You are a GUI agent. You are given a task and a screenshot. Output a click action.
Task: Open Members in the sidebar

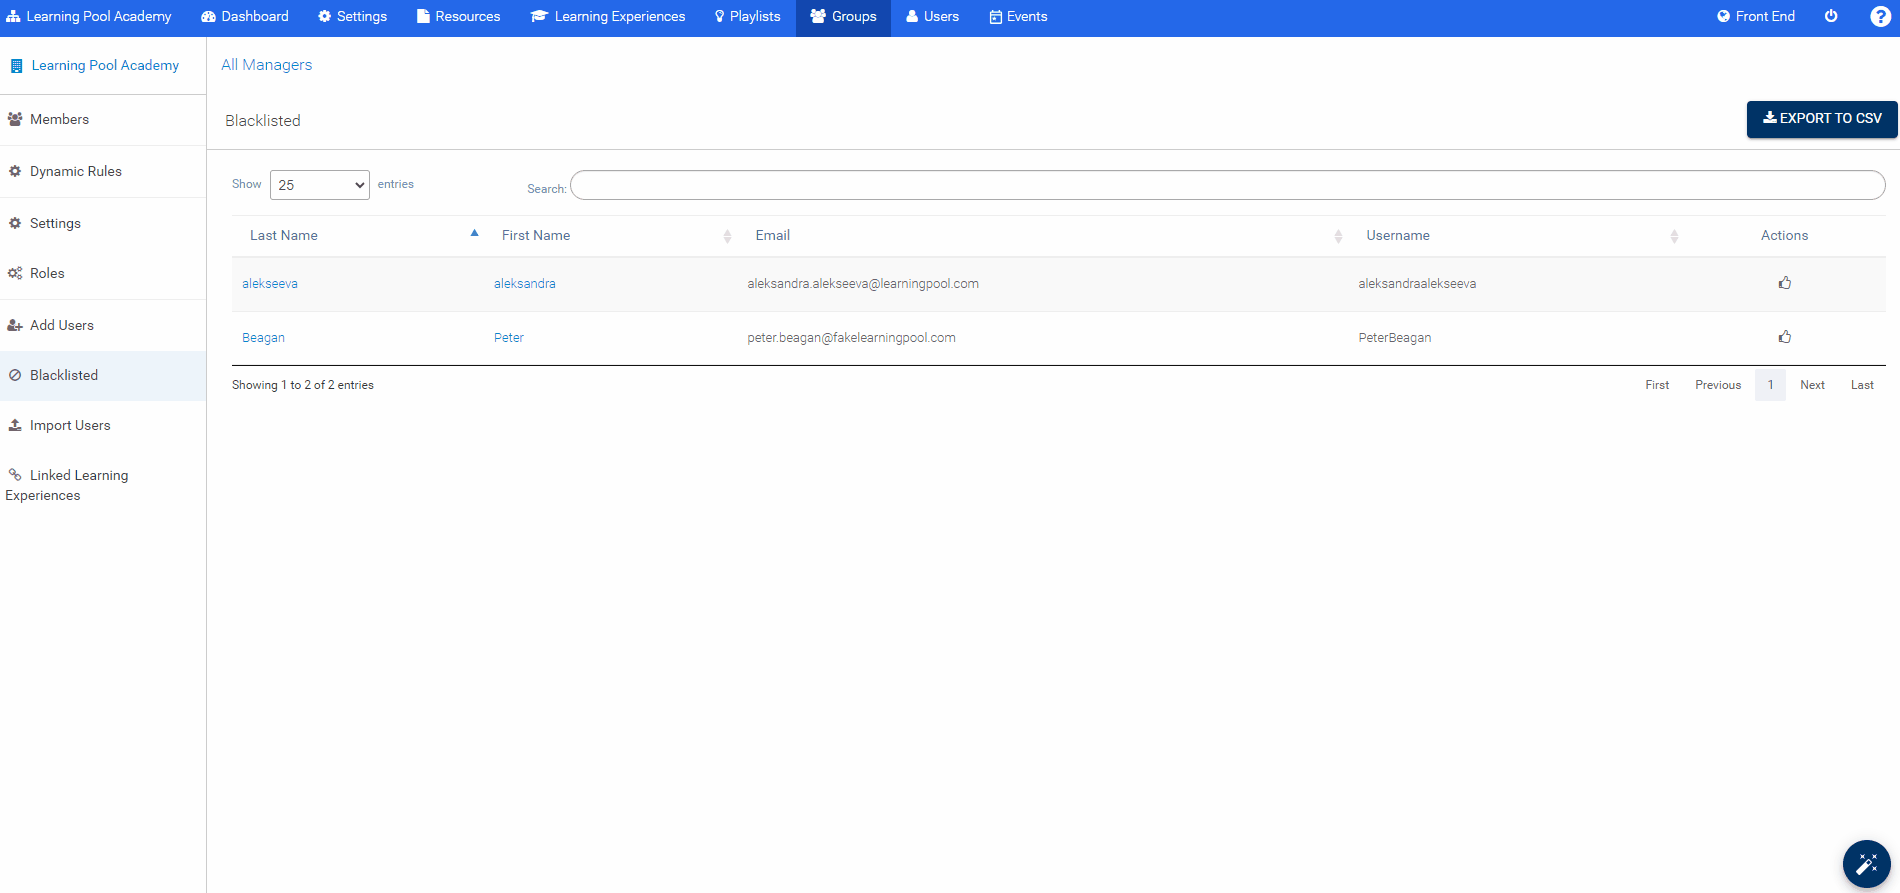click(x=59, y=119)
